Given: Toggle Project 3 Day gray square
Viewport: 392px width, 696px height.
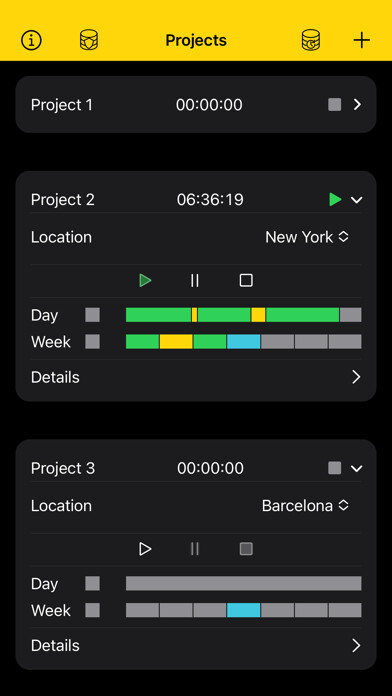Looking at the screenshot, I should coord(92,583).
